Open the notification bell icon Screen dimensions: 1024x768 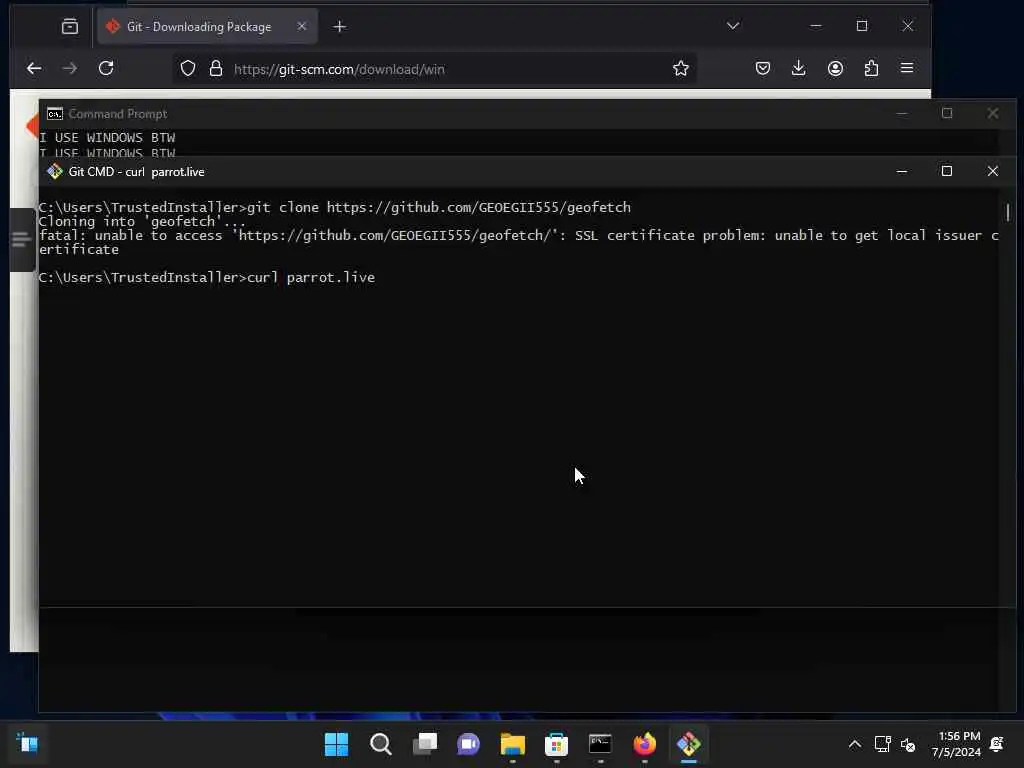click(x=997, y=744)
